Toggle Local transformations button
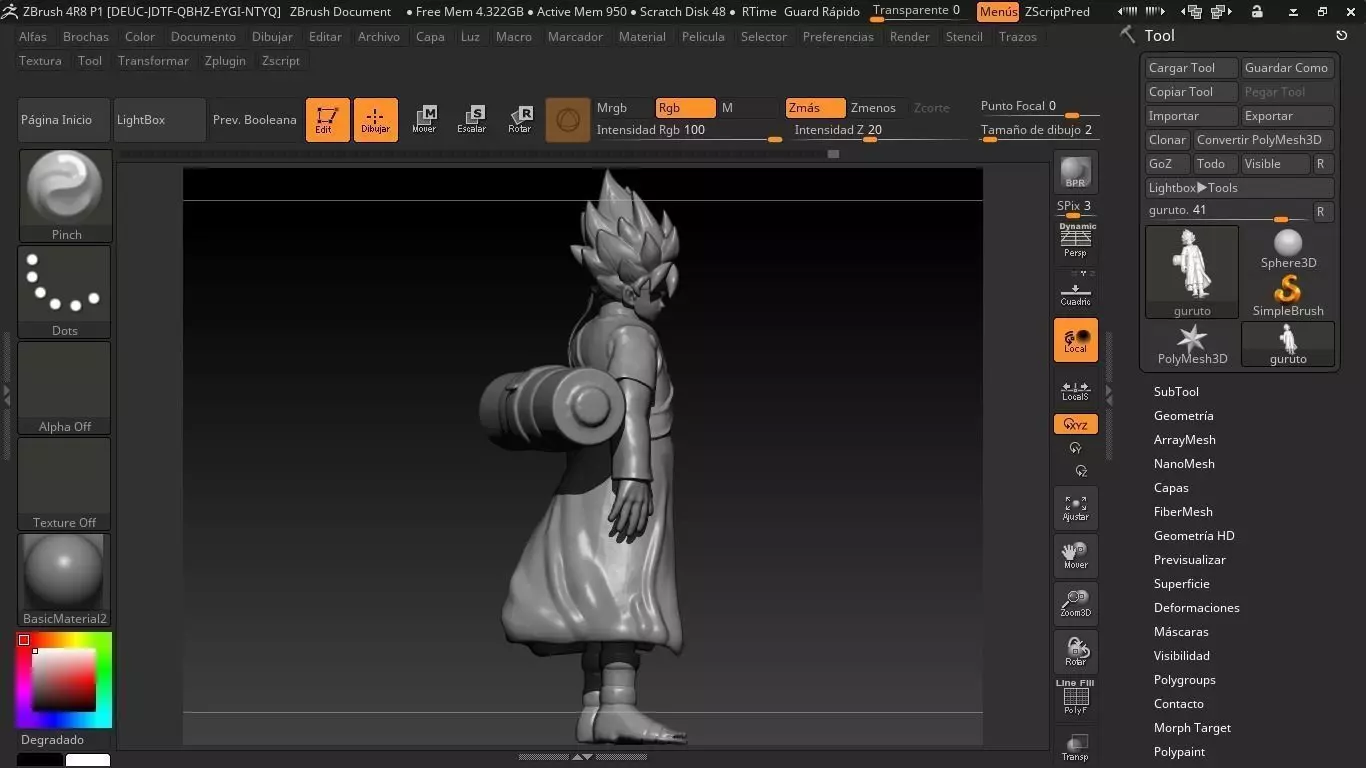 tap(1076, 340)
